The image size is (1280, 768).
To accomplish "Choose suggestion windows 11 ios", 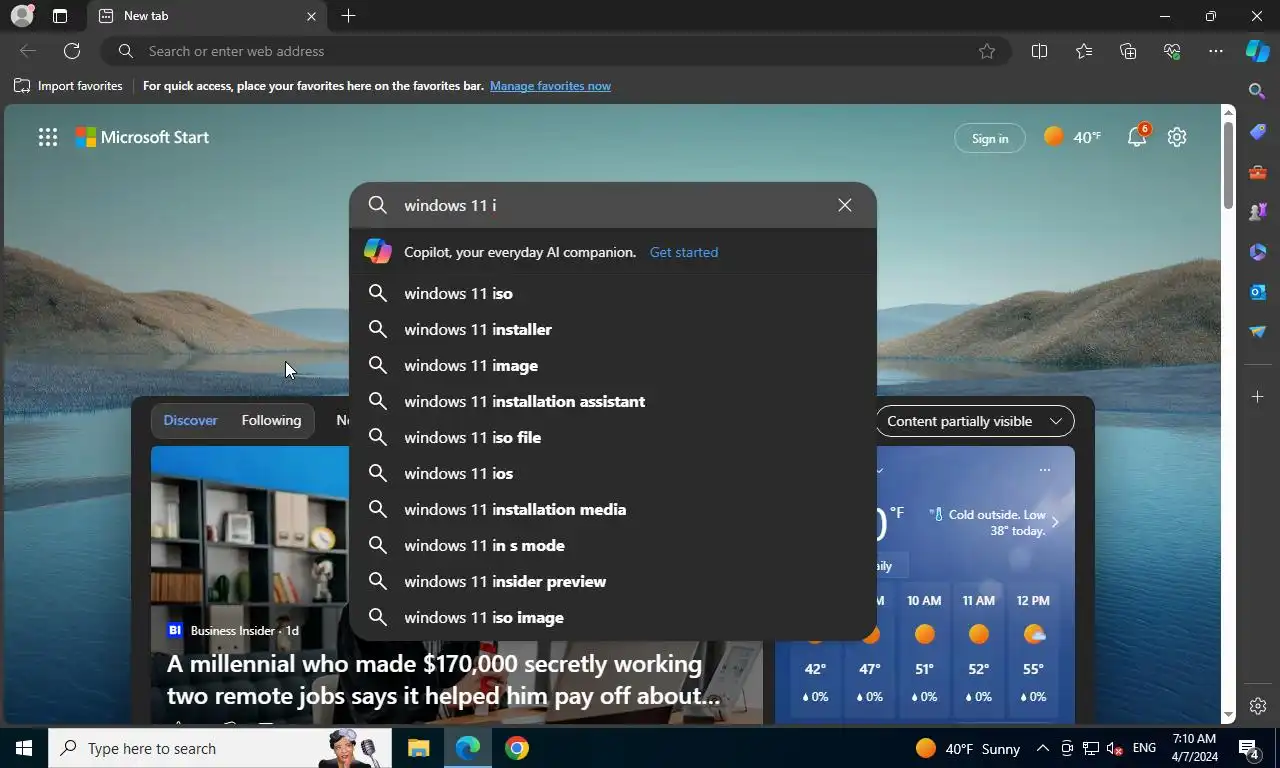I will [x=613, y=473].
